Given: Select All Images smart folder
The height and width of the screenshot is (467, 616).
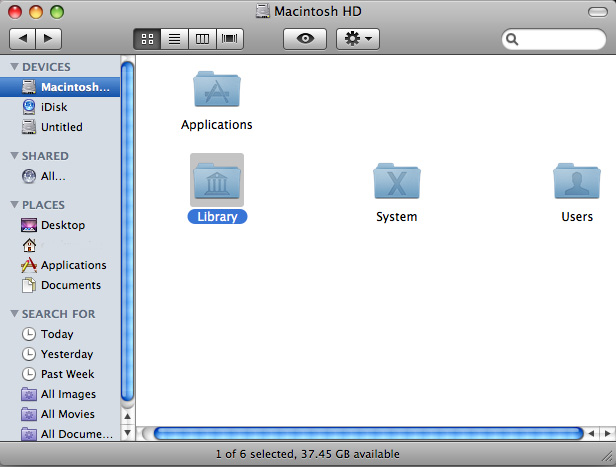Looking at the screenshot, I should point(60,394).
